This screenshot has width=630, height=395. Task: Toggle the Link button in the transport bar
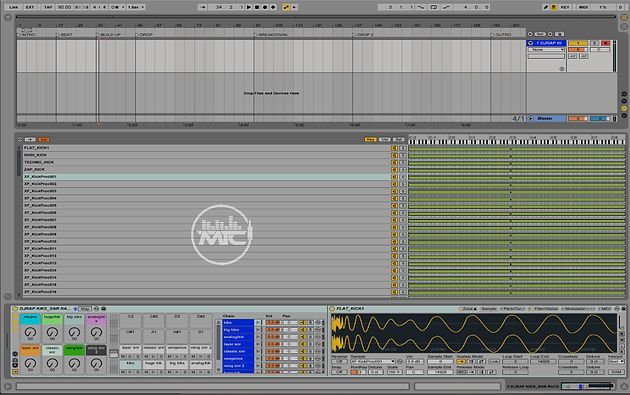tap(14, 7)
